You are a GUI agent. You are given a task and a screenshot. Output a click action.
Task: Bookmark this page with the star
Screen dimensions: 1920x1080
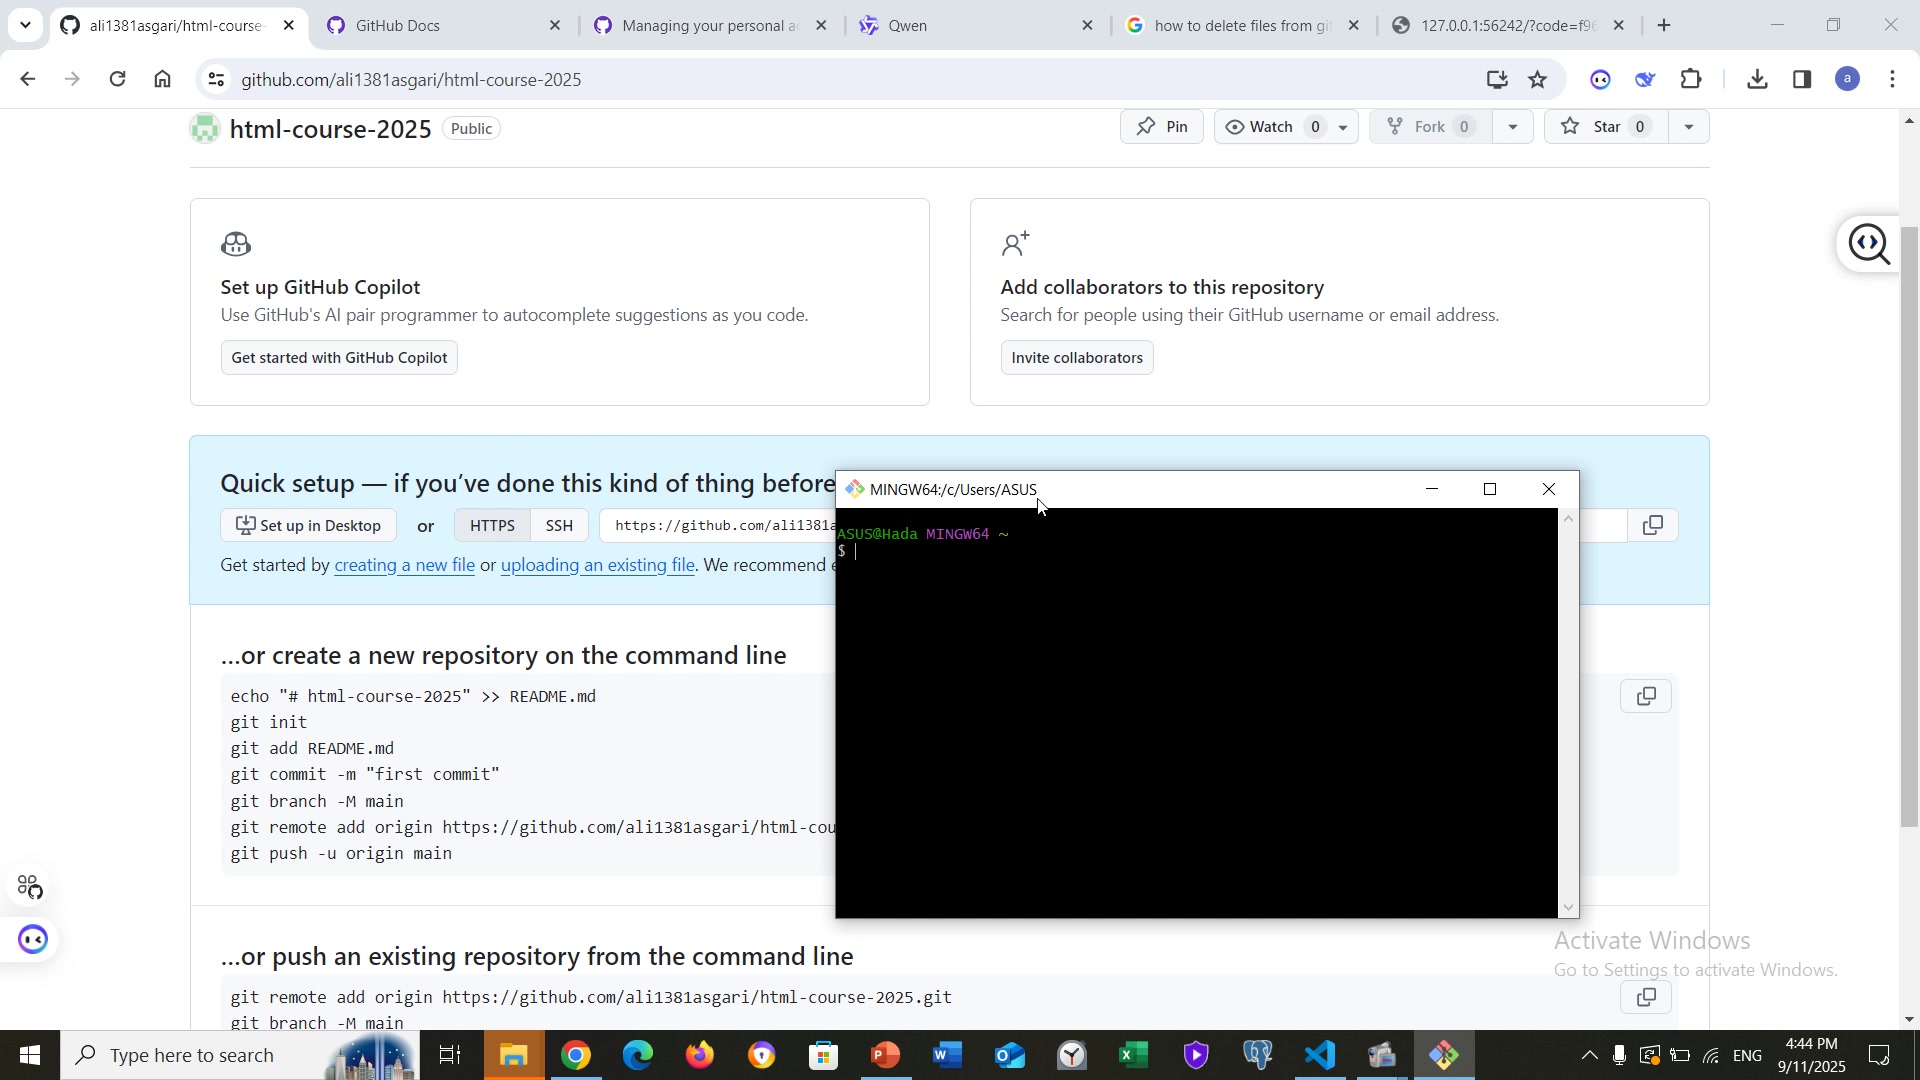coord(1538,80)
